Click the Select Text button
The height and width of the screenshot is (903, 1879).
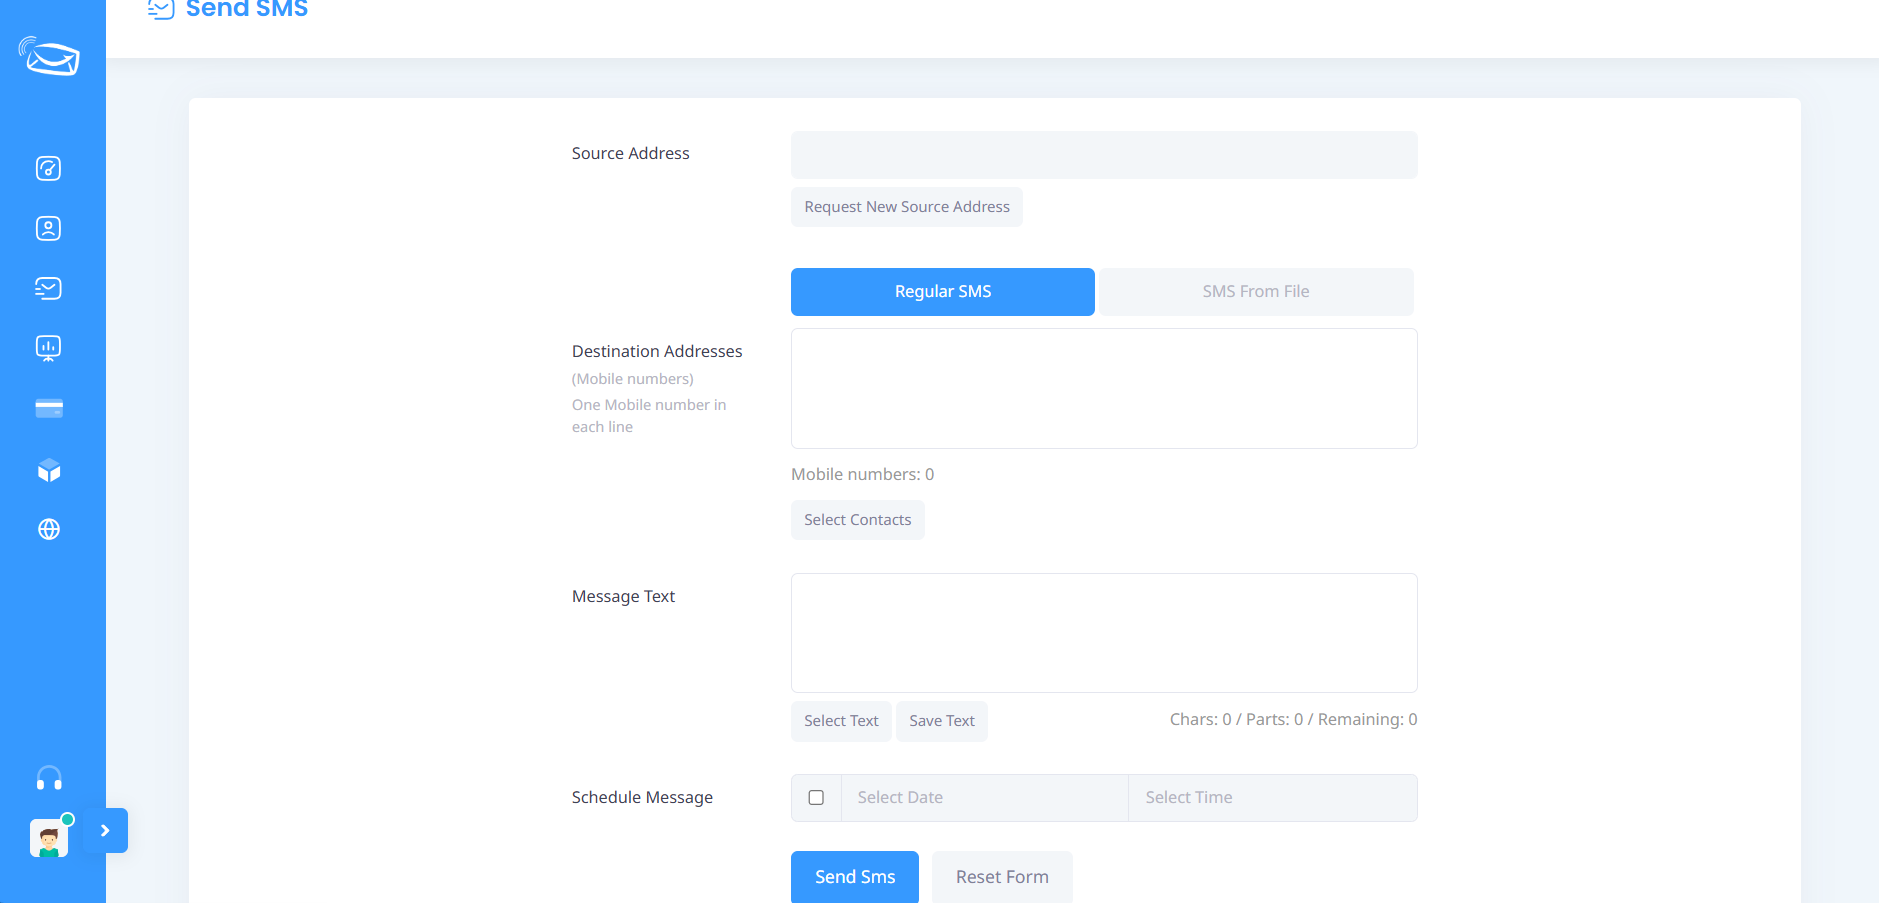point(841,721)
